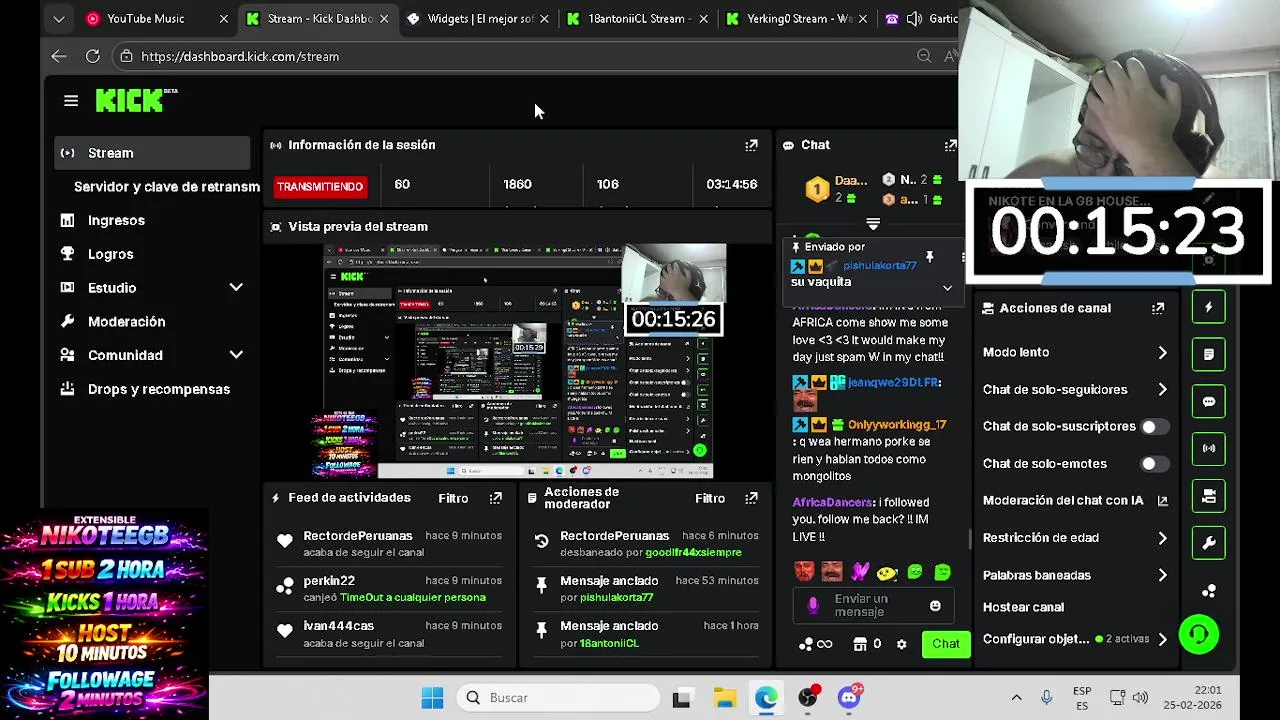The width and height of the screenshot is (1280, 720).
Task: Click the purple microphone icon in chat input
Action: click(x=812, y=606)
